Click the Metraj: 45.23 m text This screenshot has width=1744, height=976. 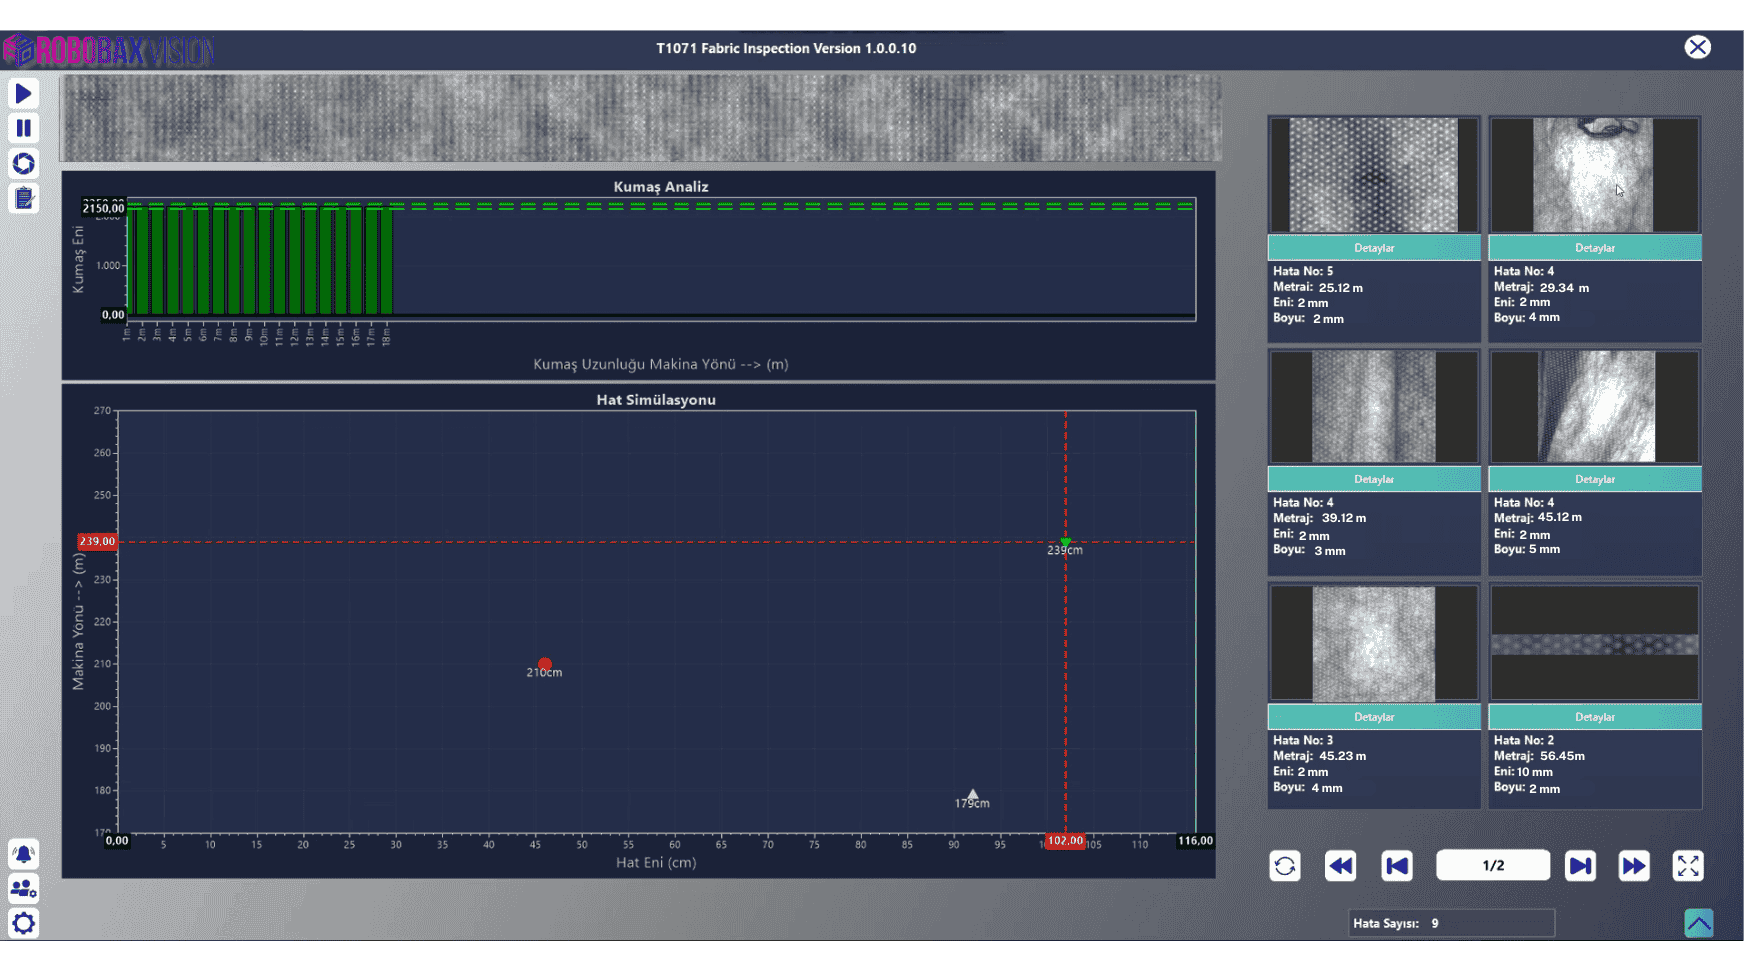1319,756
